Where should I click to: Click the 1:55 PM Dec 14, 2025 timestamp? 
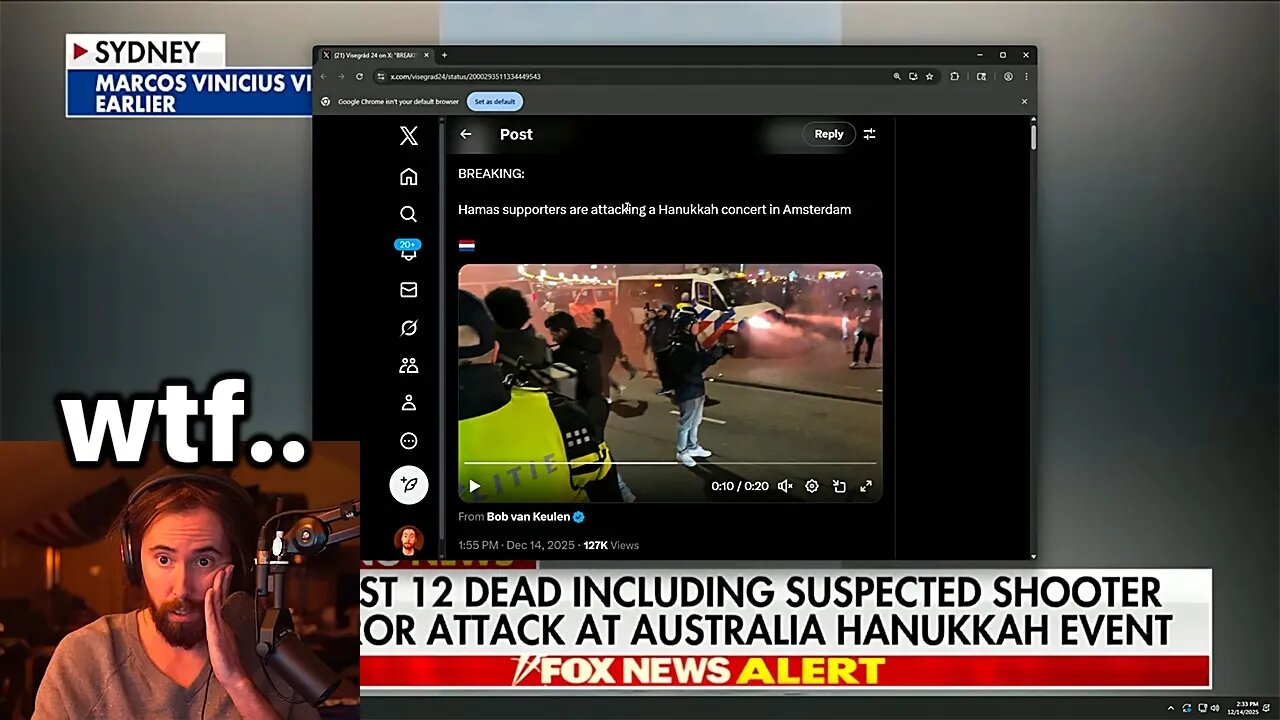point(516,545)
